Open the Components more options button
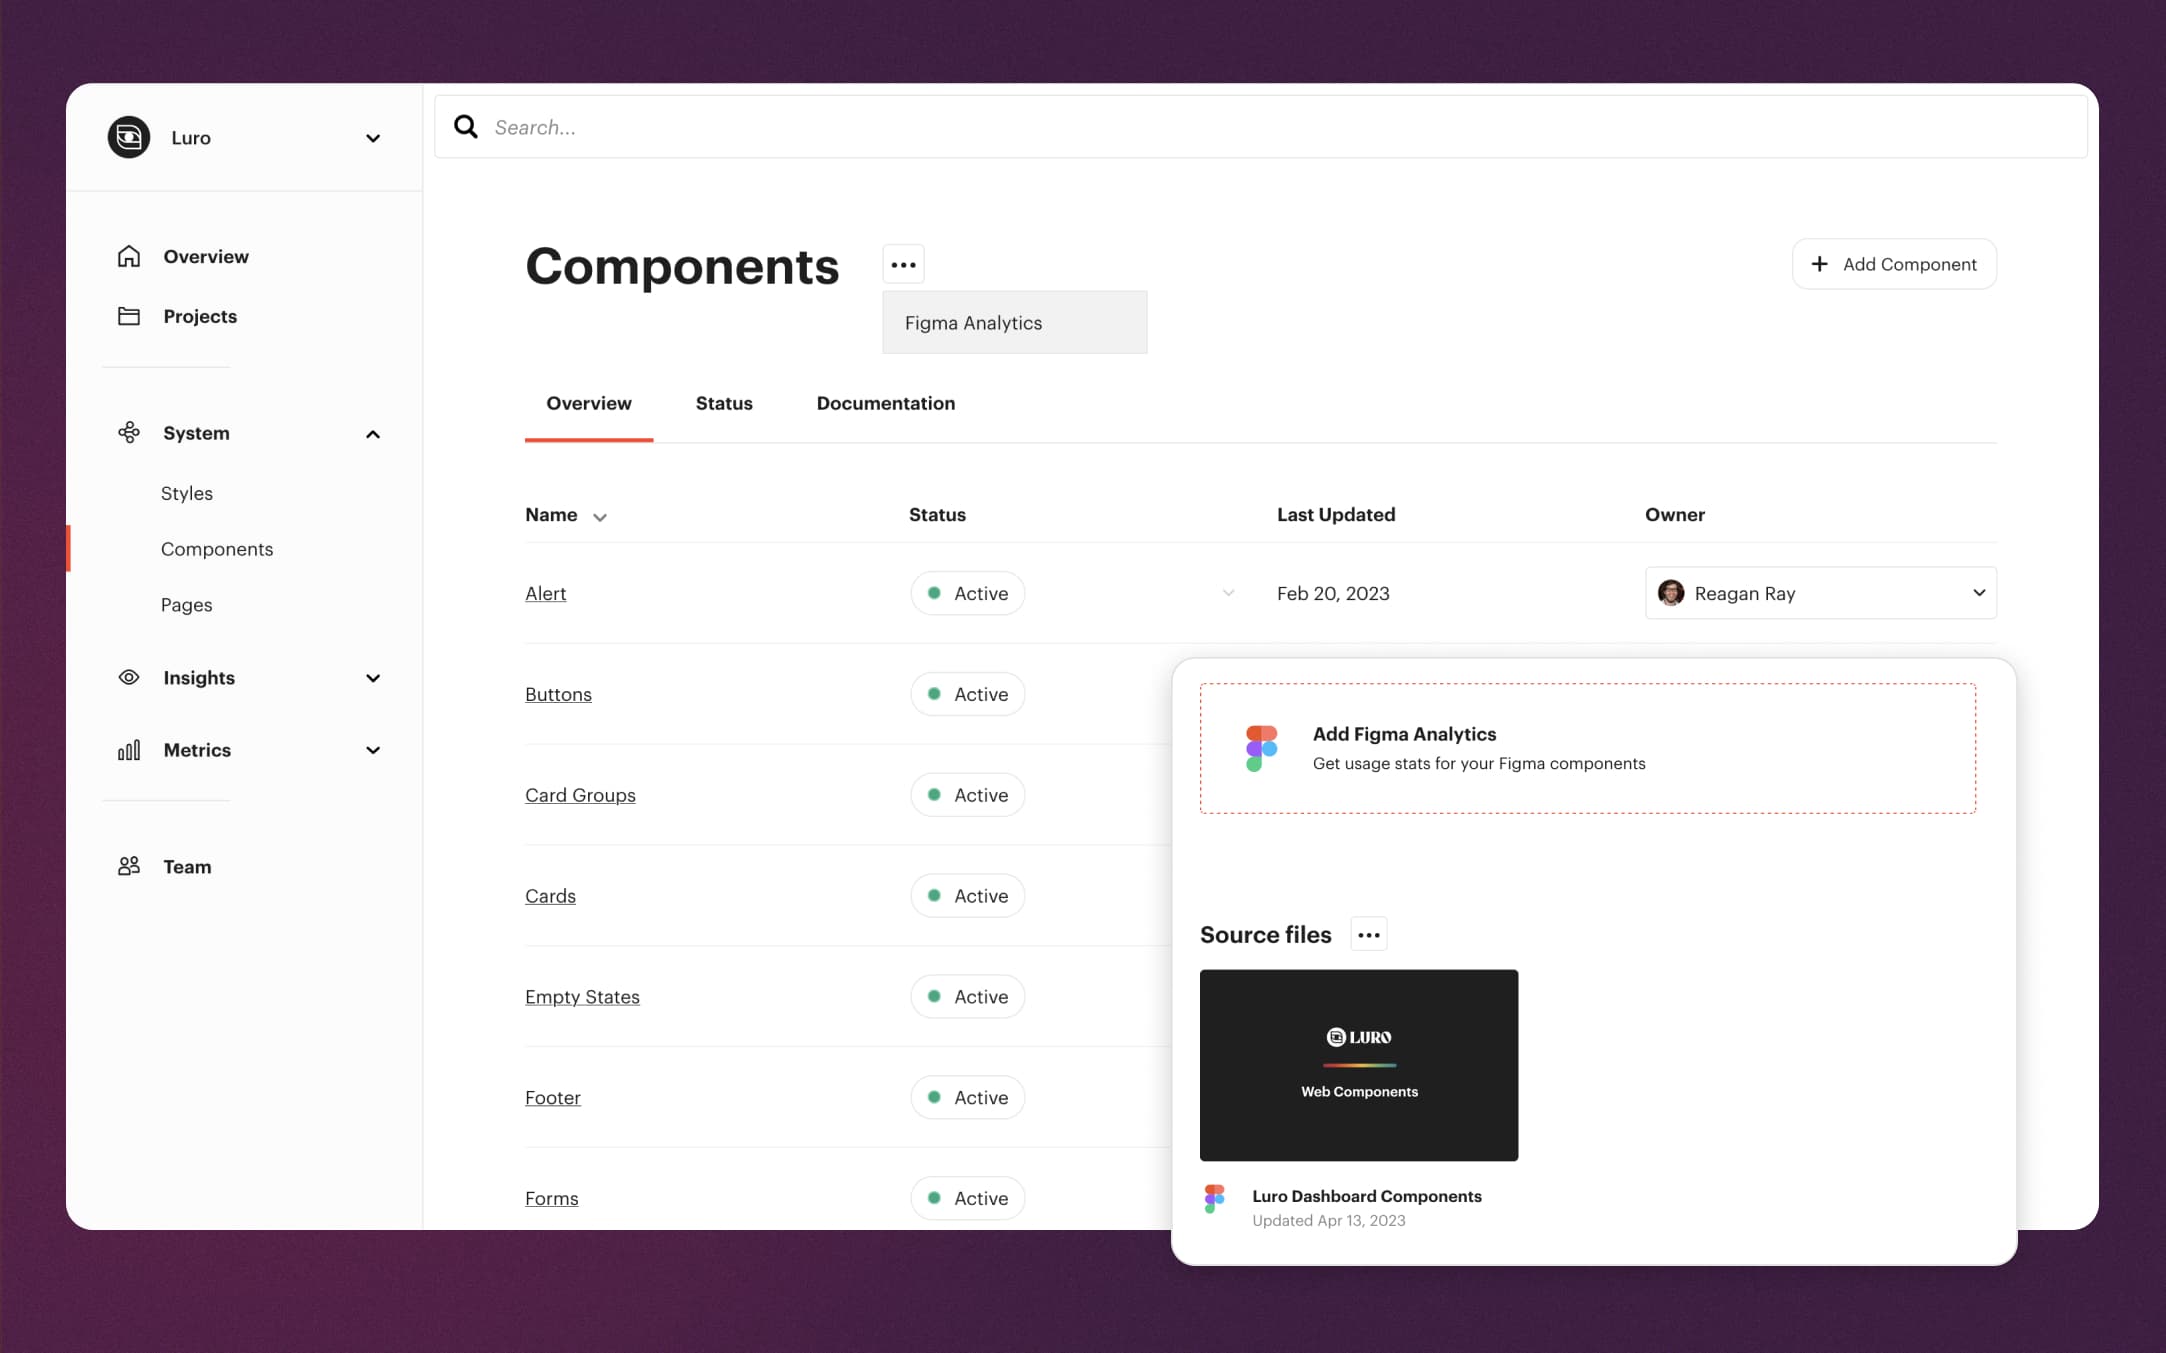The width and height of the screenshot is (2166, 1353). (x=903, y=265)
